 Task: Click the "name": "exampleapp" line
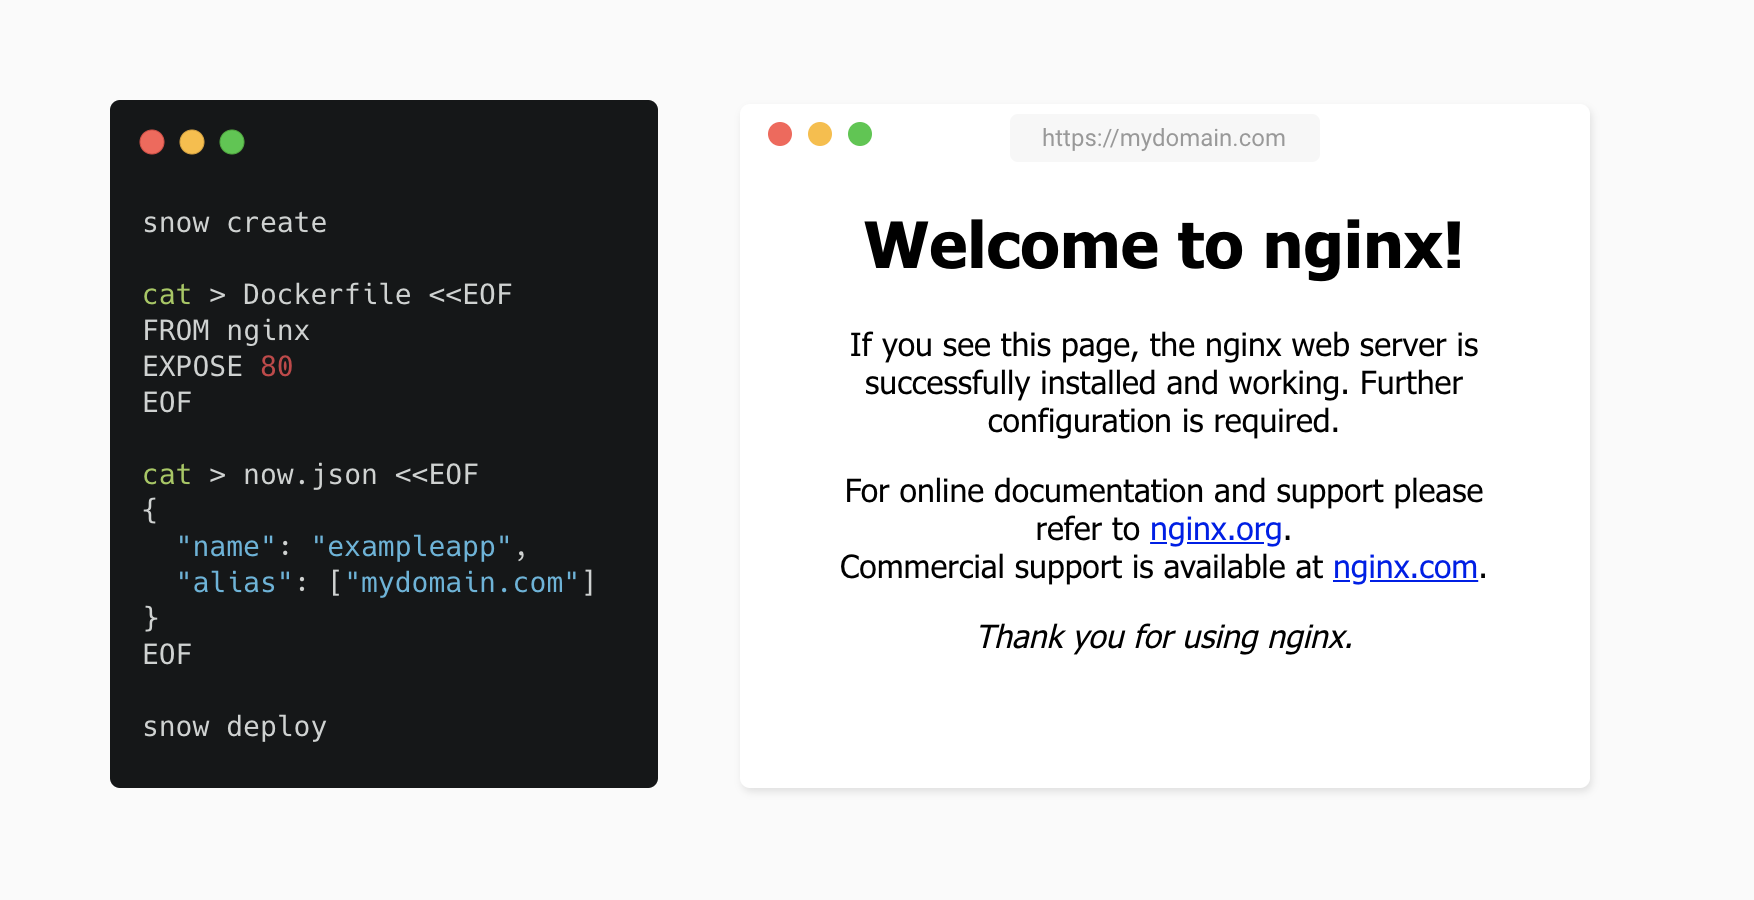pyautogui.click(x=352, y=547)
